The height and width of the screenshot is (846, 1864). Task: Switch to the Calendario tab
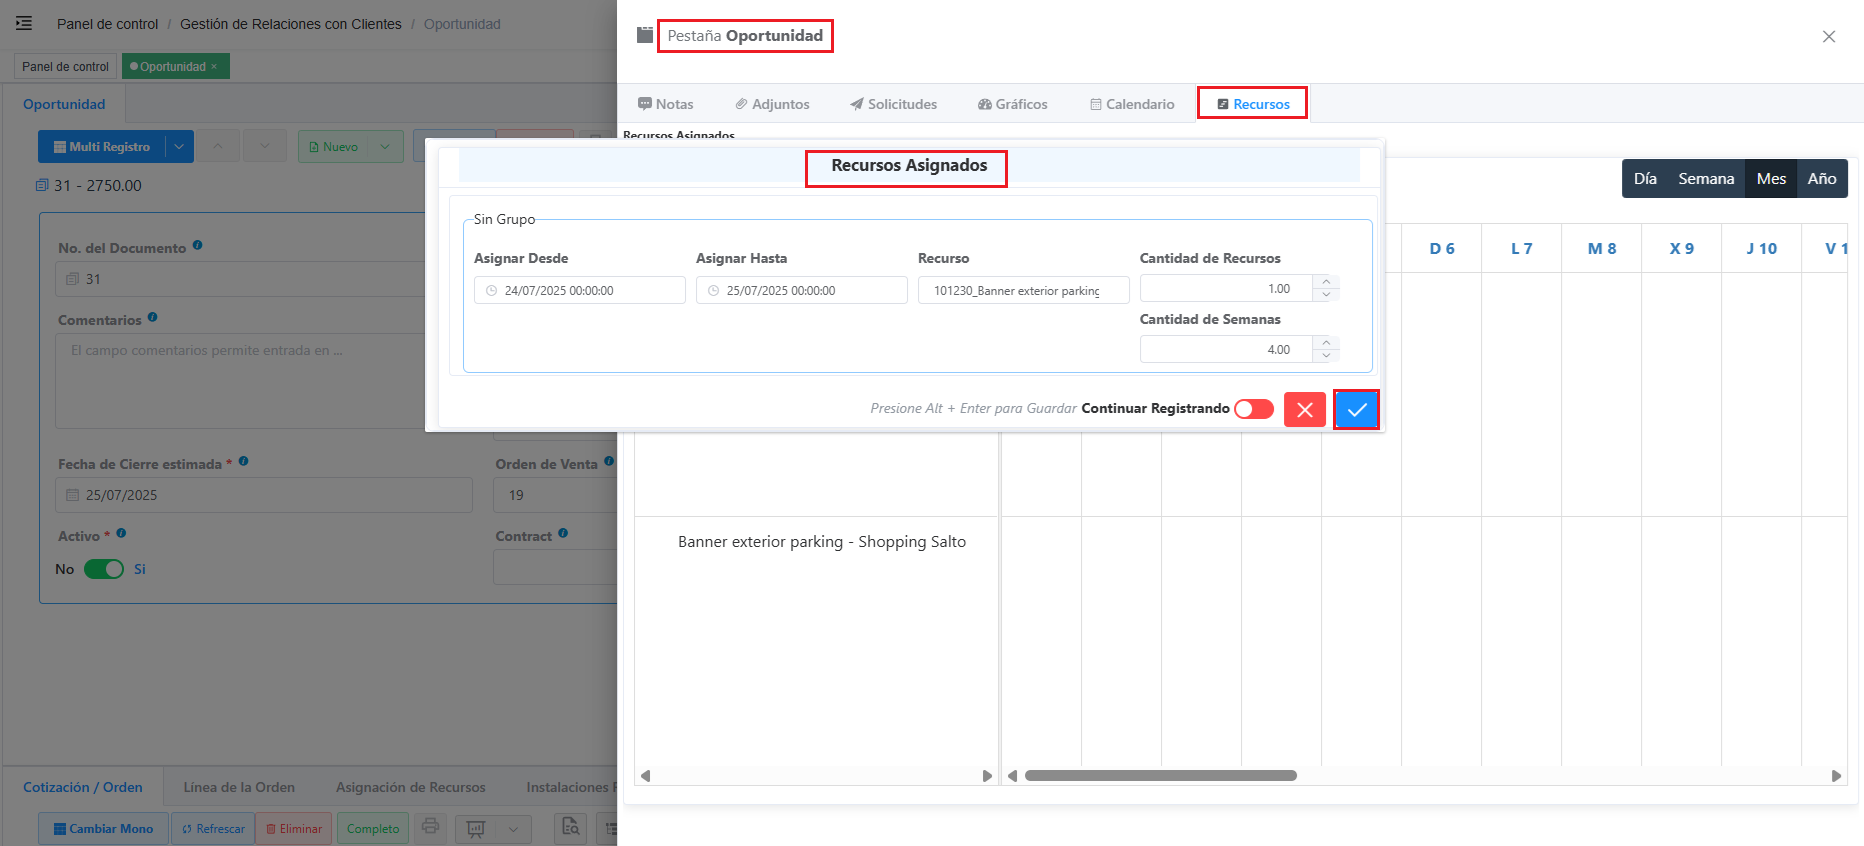(x=1132, y=104)
